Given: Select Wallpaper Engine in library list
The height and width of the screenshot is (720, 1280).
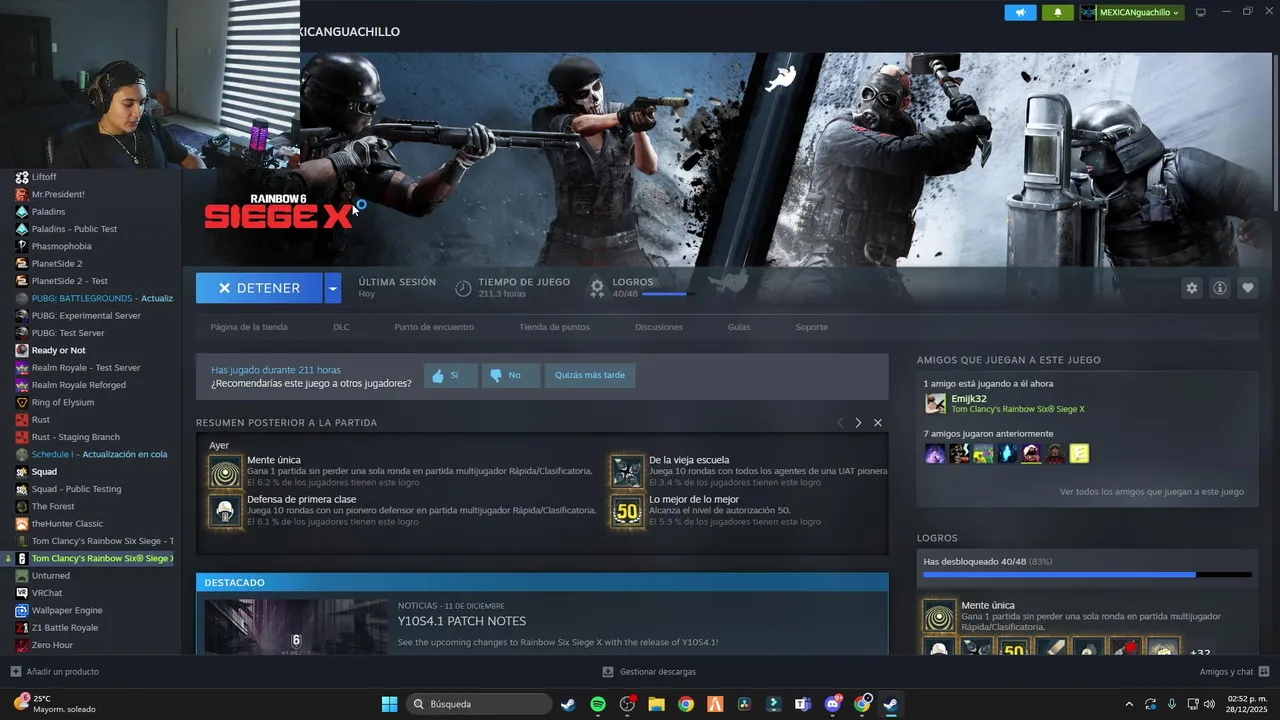Looking at the screenshot, I should (67, 610).
